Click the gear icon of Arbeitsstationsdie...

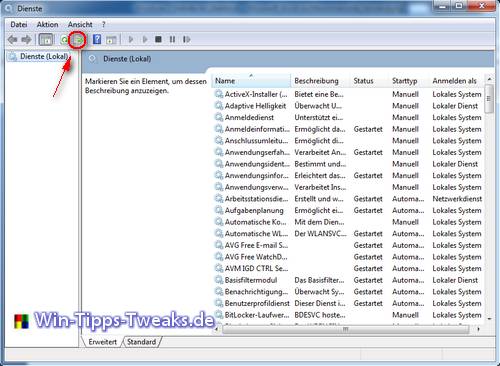(x=219, y=199)
